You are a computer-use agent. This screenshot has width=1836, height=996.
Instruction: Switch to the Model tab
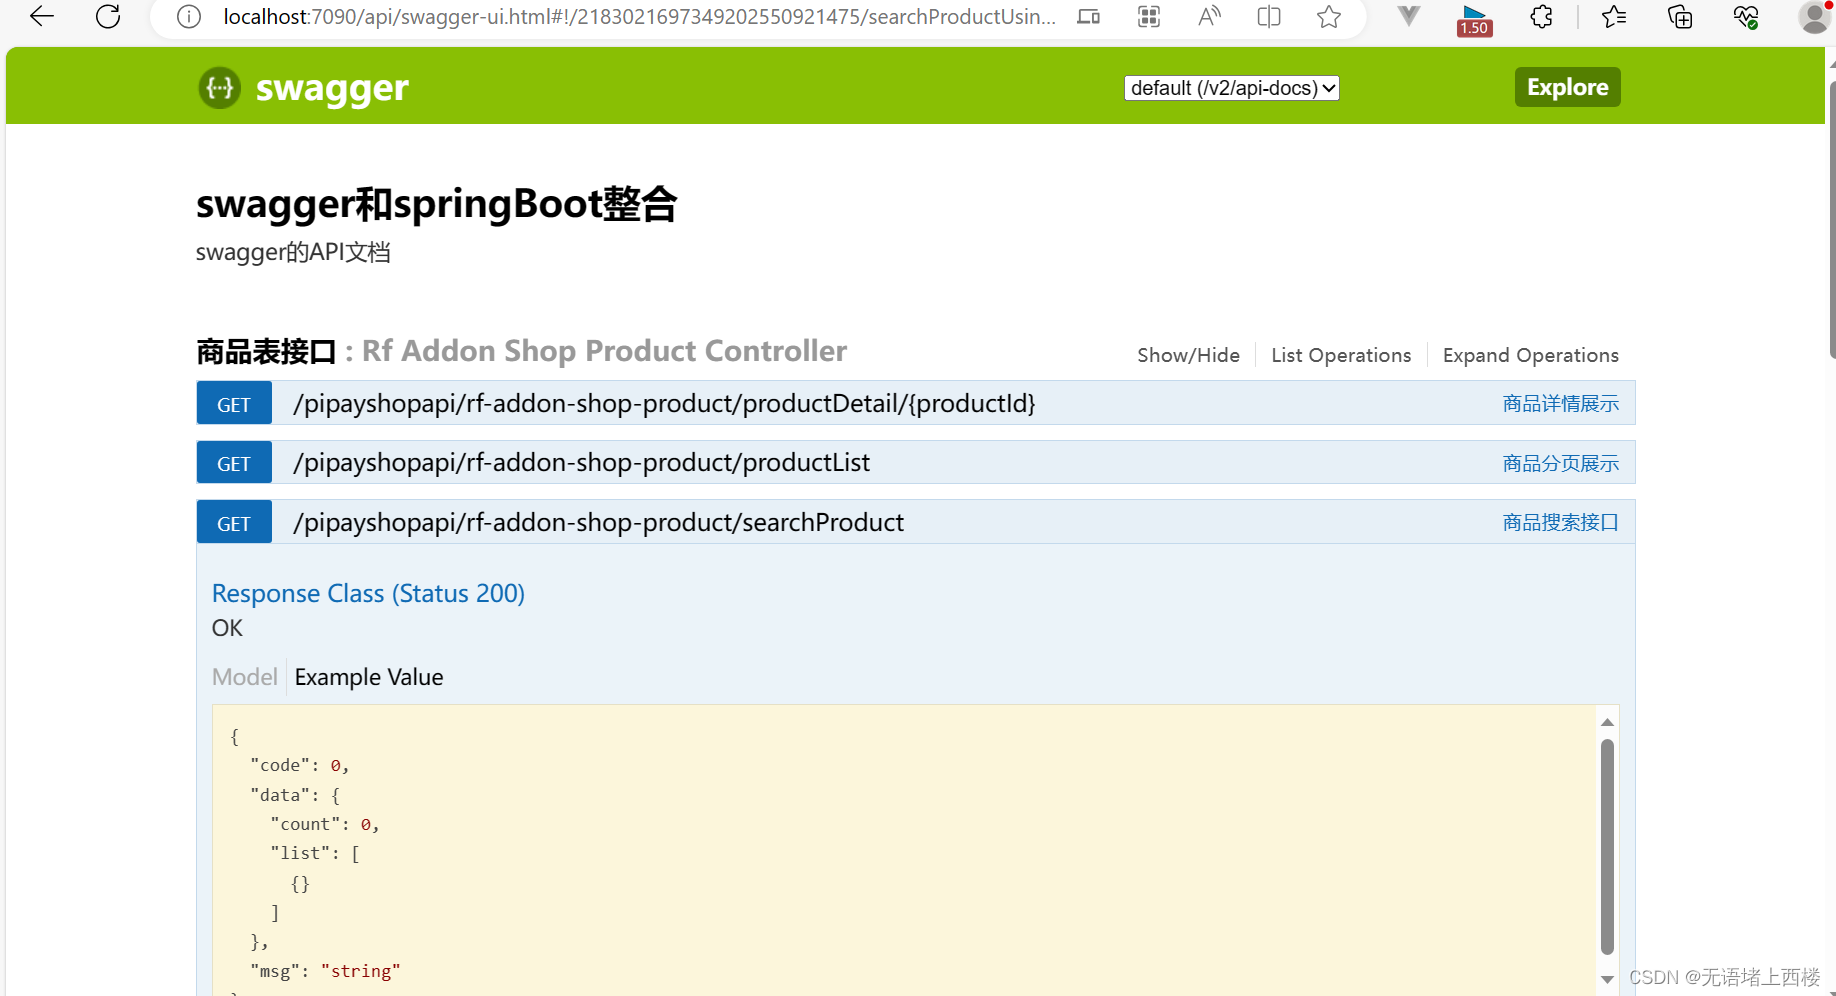(x=244, y=677)
